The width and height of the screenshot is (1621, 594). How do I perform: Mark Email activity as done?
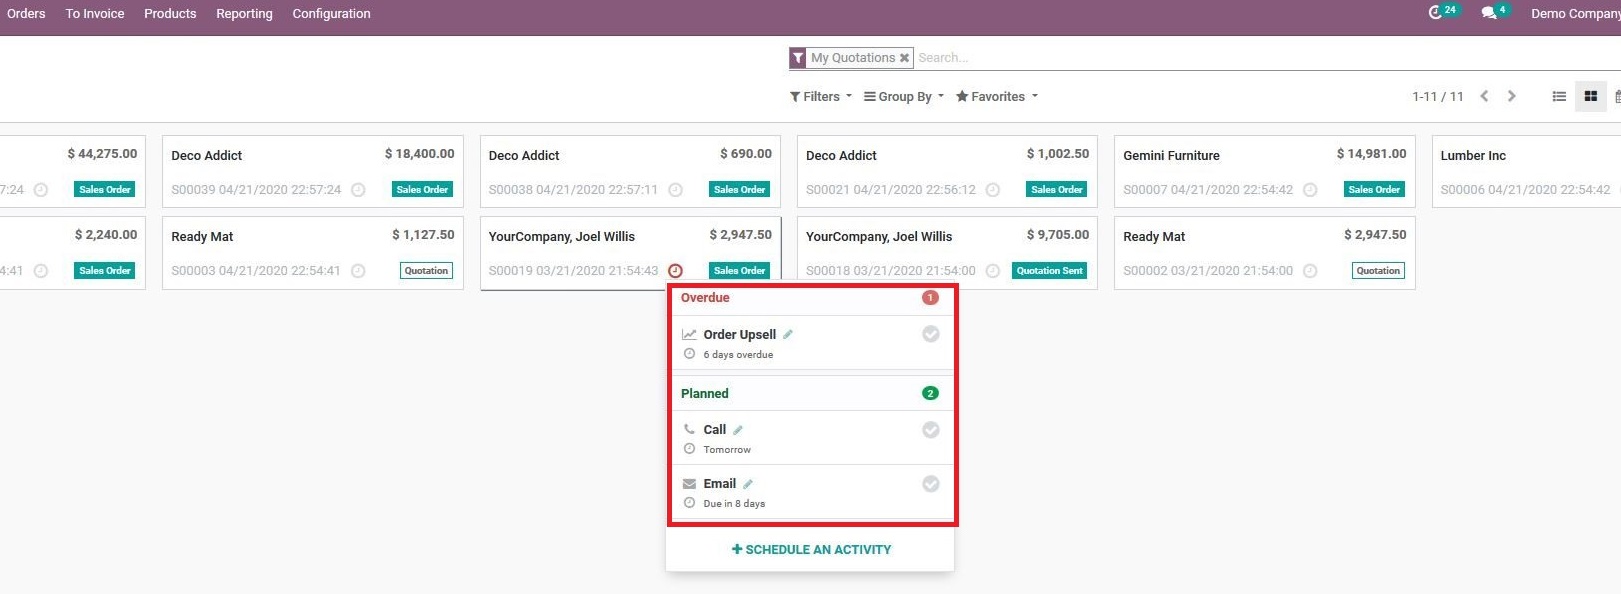click(930, 484)
